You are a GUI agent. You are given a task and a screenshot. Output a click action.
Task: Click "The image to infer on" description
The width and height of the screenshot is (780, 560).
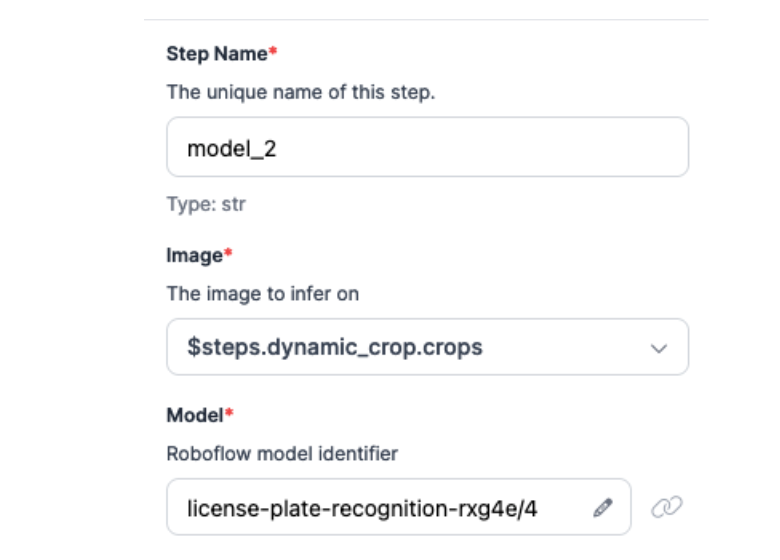point(262,293)
